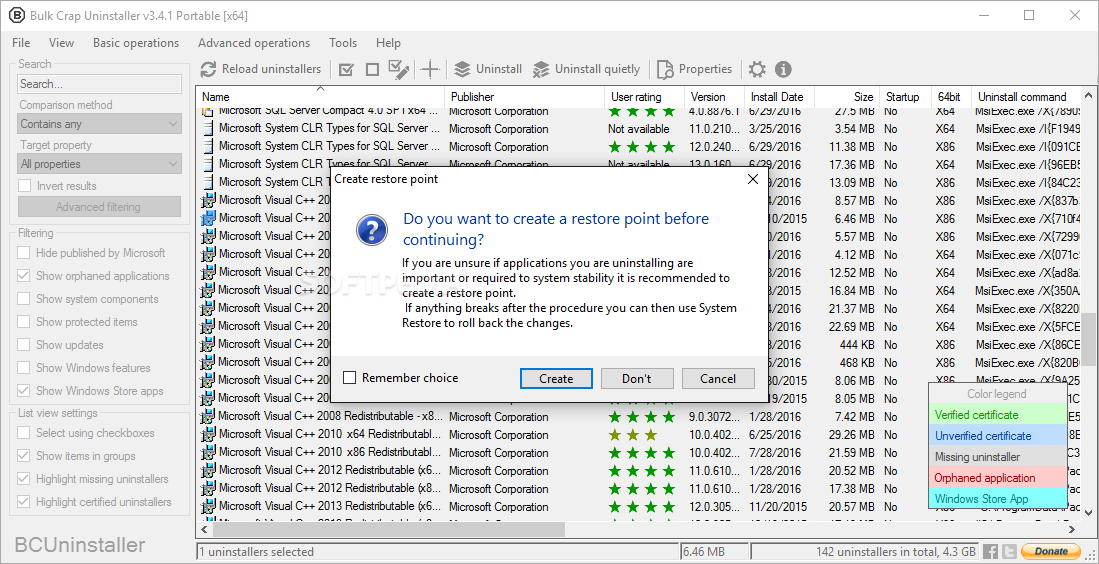Image resolution: width=1099 pixels, height=564 pixels.
Task: Click the Twitter icon in the status bar
Action: click(1009, 551)
